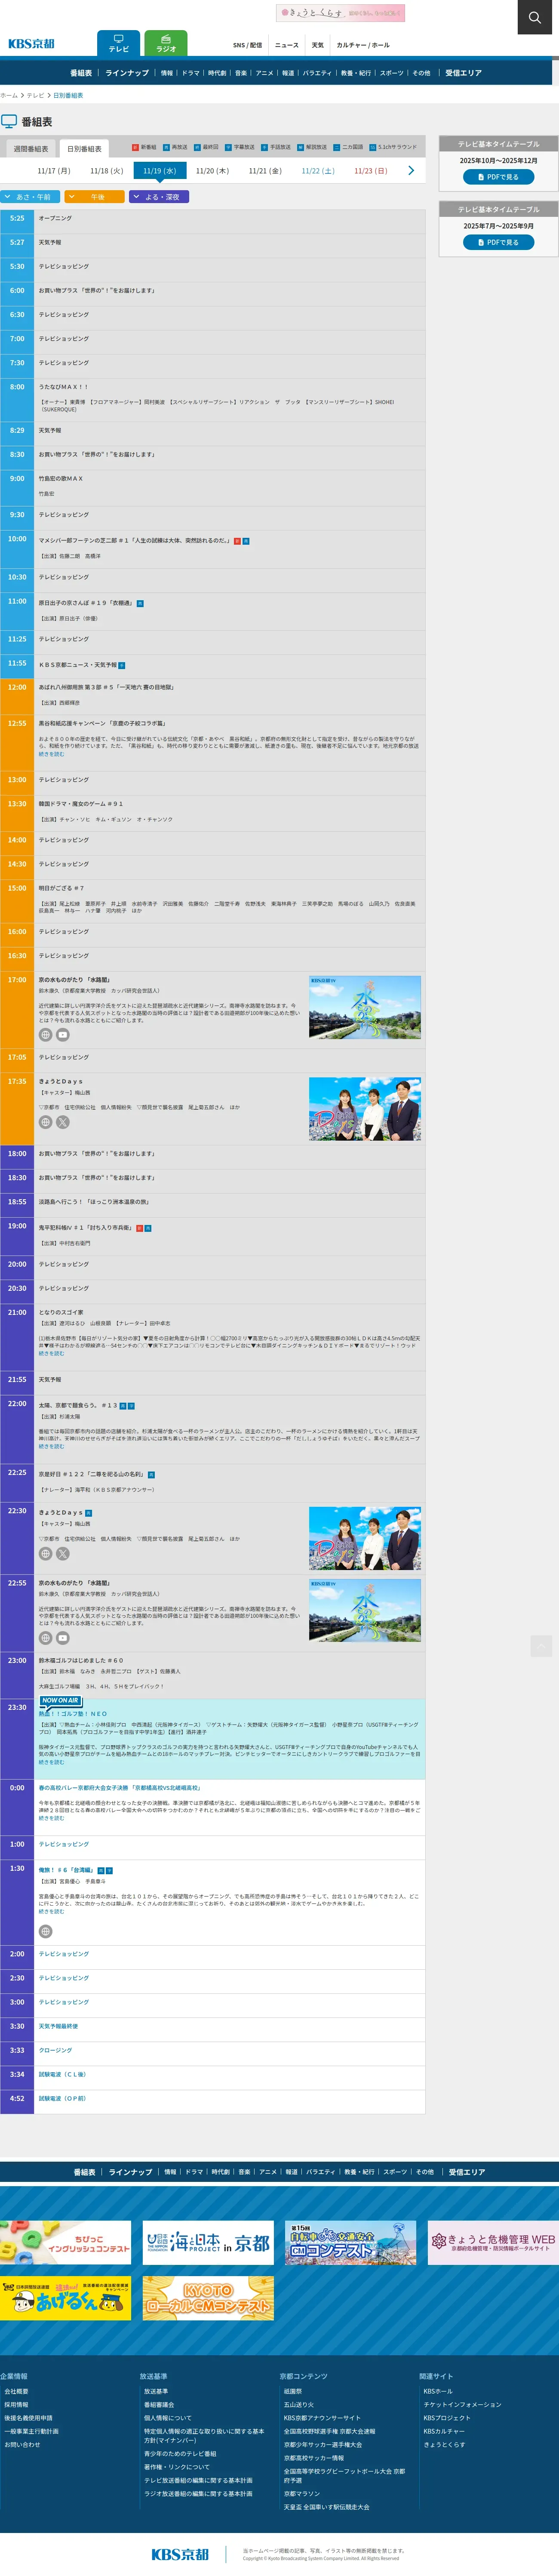Select the 11/23 (日) date tab
The width and height of the screenshot is (559, 2576).
pos(371,171)
